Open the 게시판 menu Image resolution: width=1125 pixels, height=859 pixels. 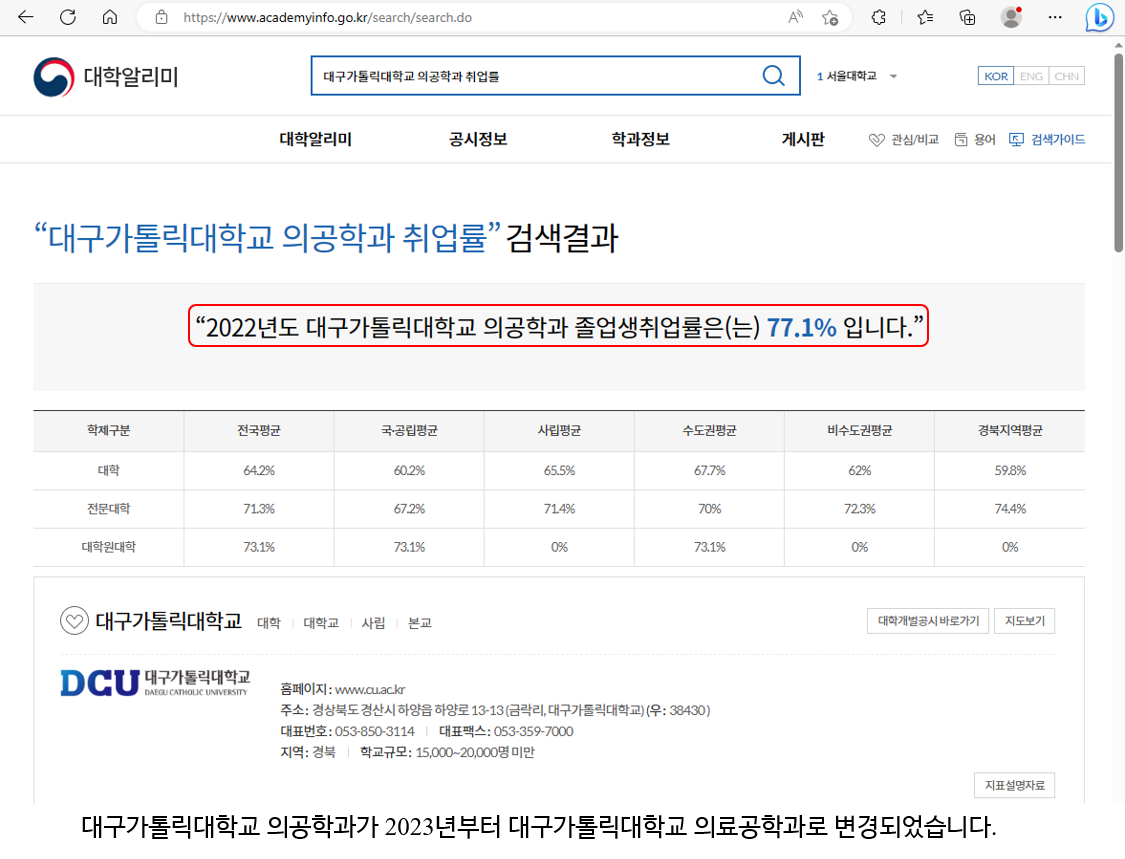[803, 139]
